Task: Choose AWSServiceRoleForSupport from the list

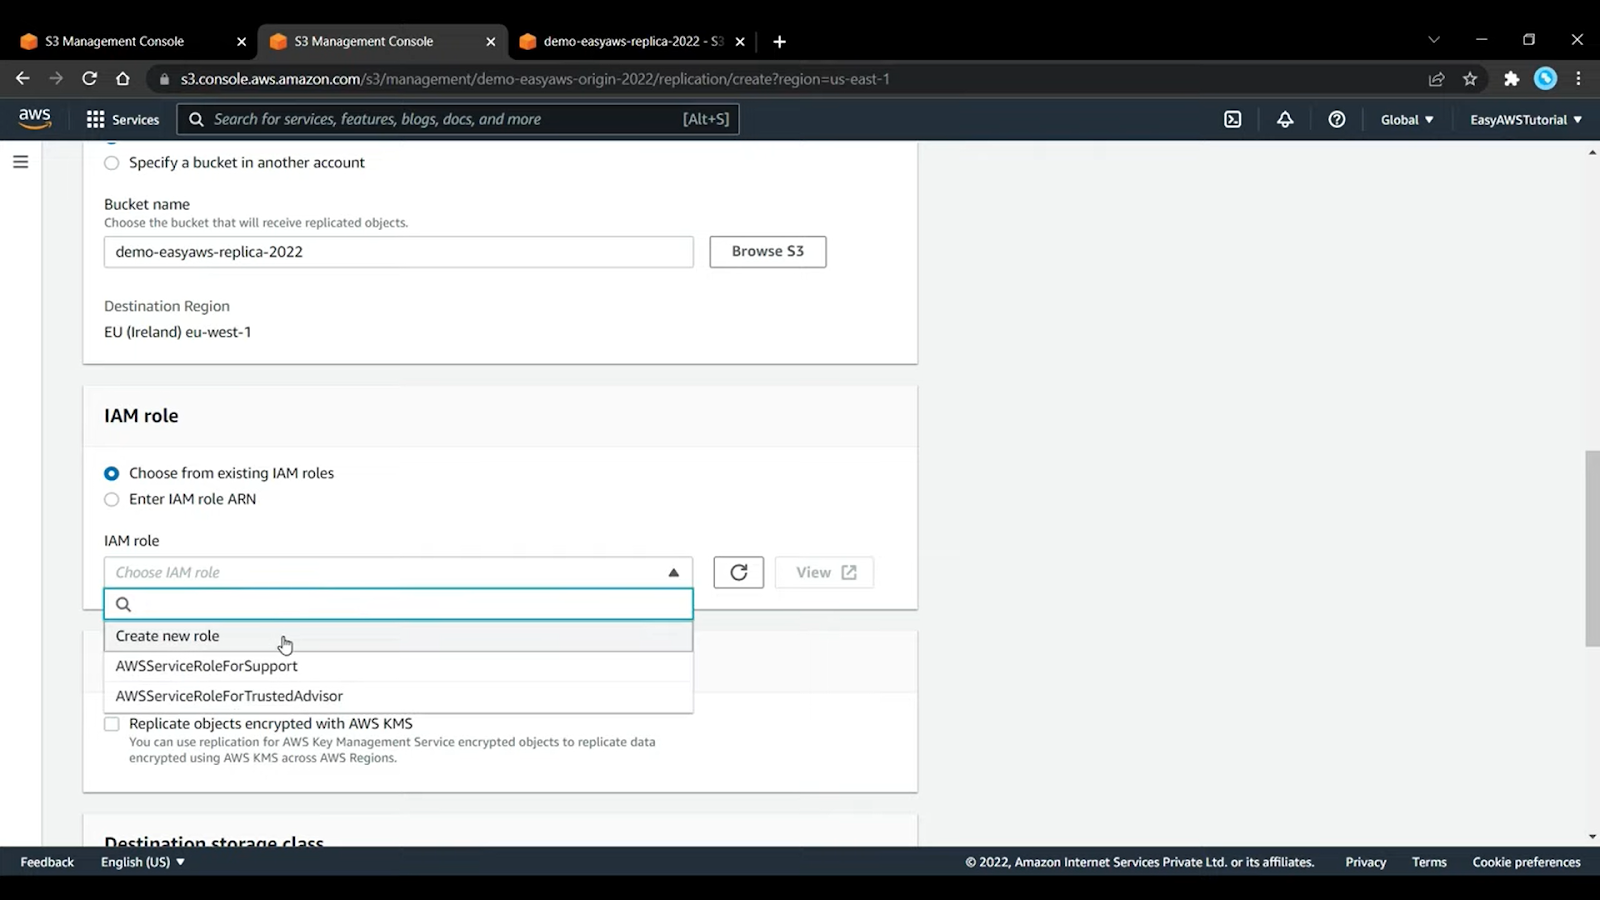Action: click(x=398, y=666)
